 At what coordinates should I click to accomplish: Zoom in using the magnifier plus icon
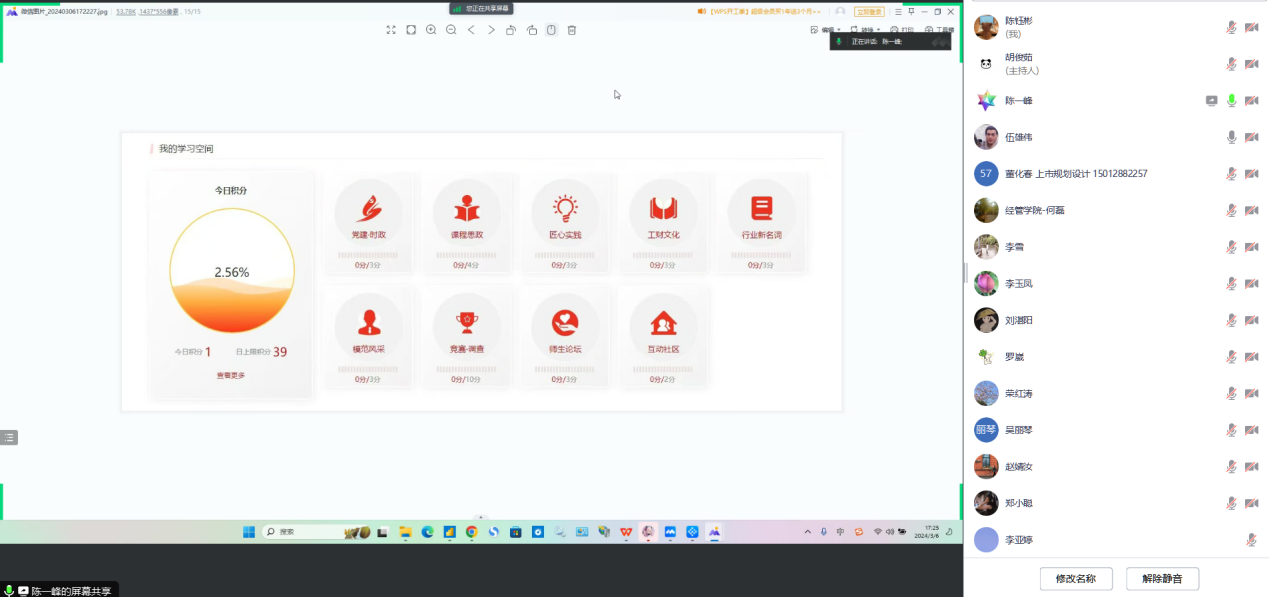click(431, 30)
